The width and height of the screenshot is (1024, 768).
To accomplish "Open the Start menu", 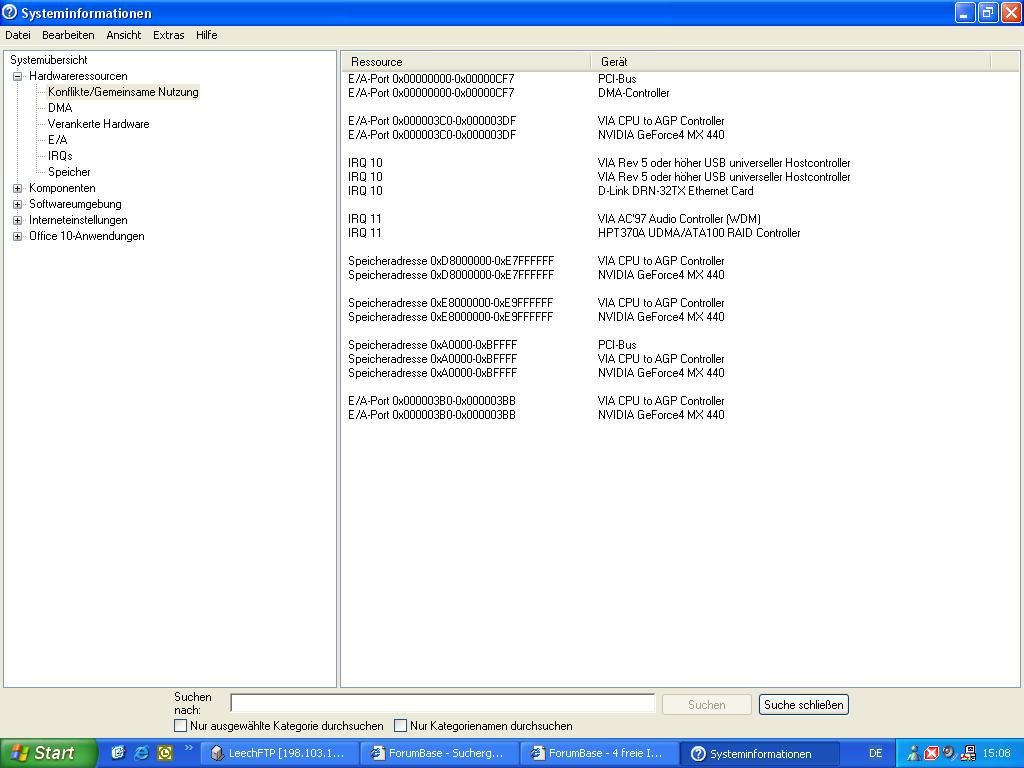I will pos(48,753).
